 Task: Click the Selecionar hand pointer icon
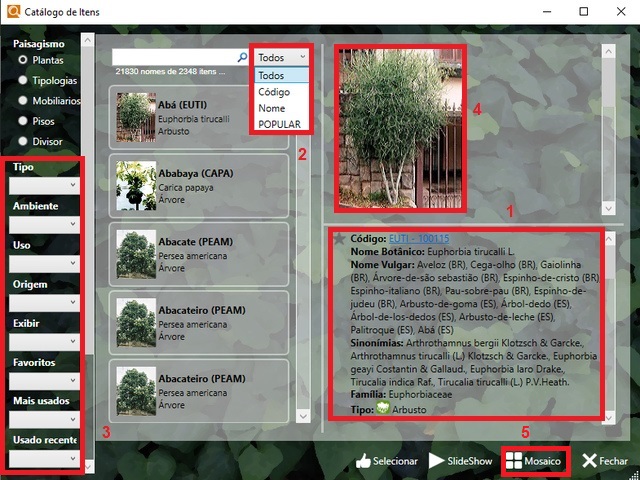tap(362, 461)
